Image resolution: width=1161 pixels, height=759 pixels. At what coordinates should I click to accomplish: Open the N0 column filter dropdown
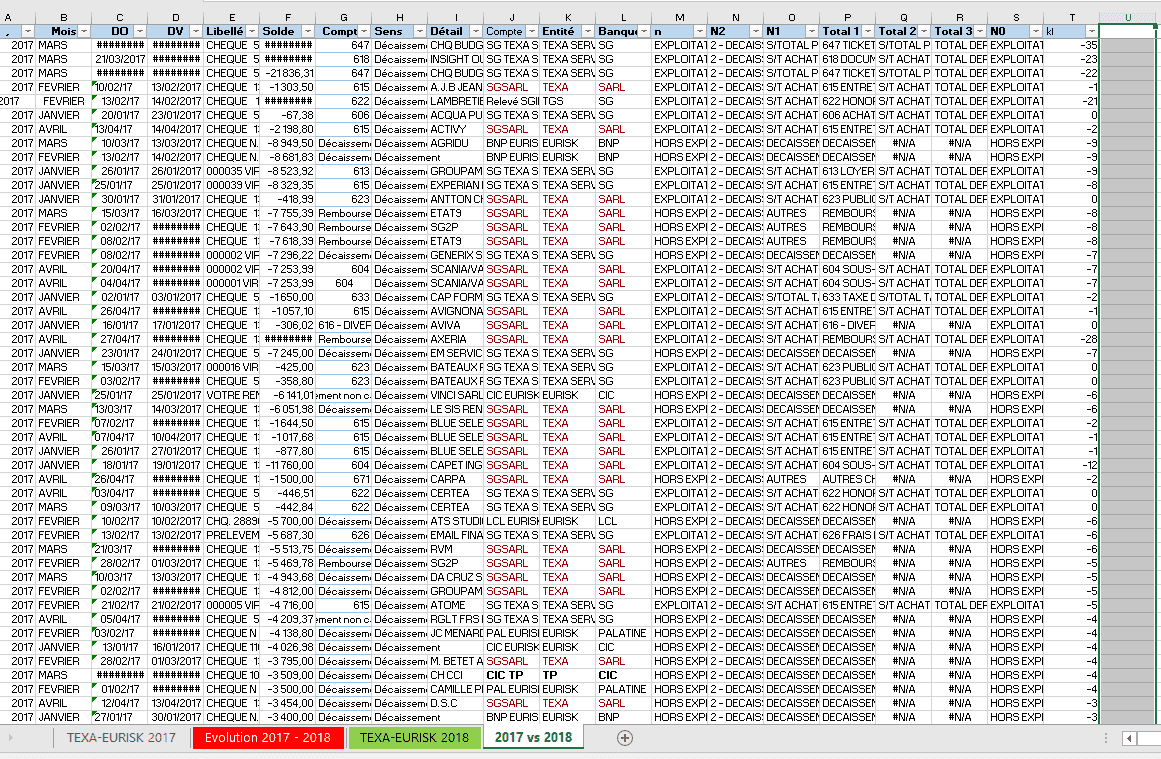coord(1035,31)
